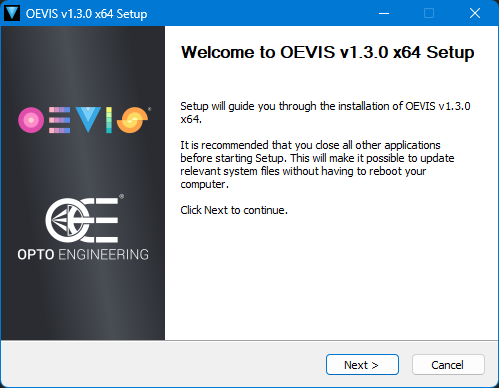Click the Next > button
Viewport: 499px width, 388px height.
362,365
